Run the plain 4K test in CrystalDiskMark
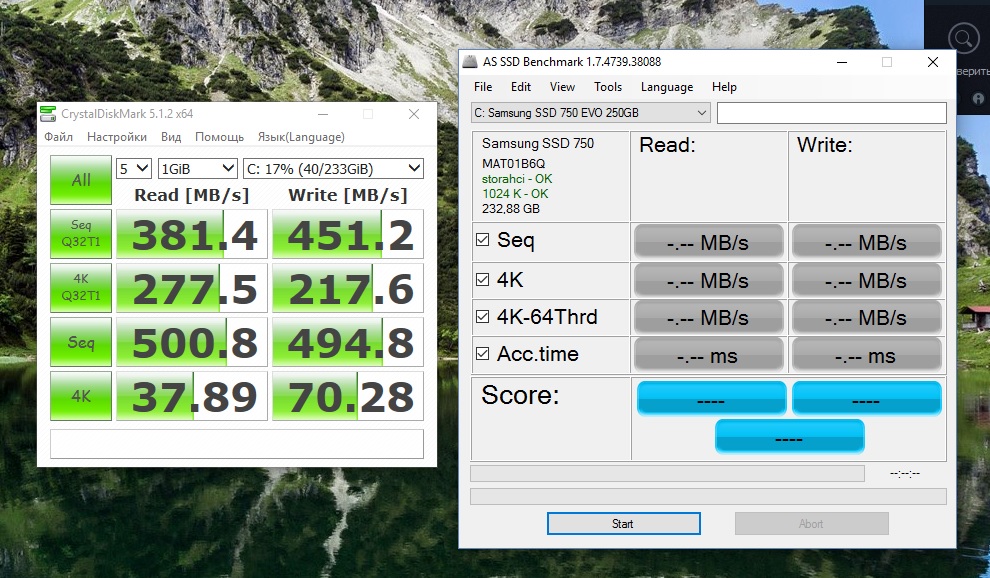990x578 pixels. pos(81,395)
